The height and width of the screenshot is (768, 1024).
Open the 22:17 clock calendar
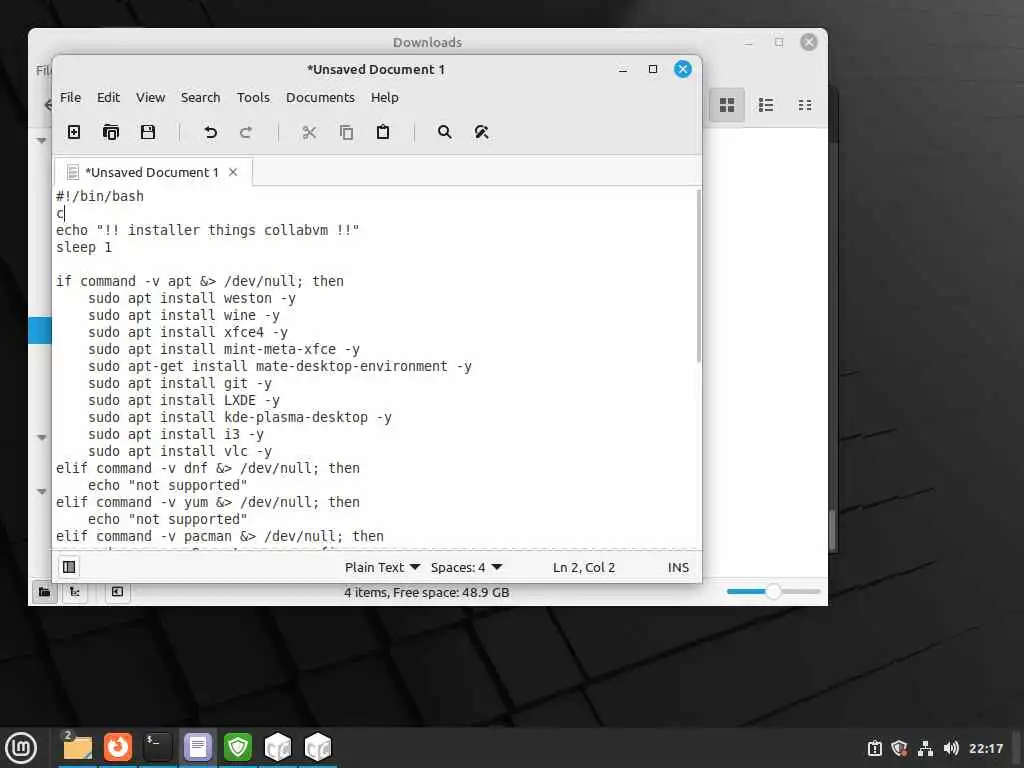985,748
